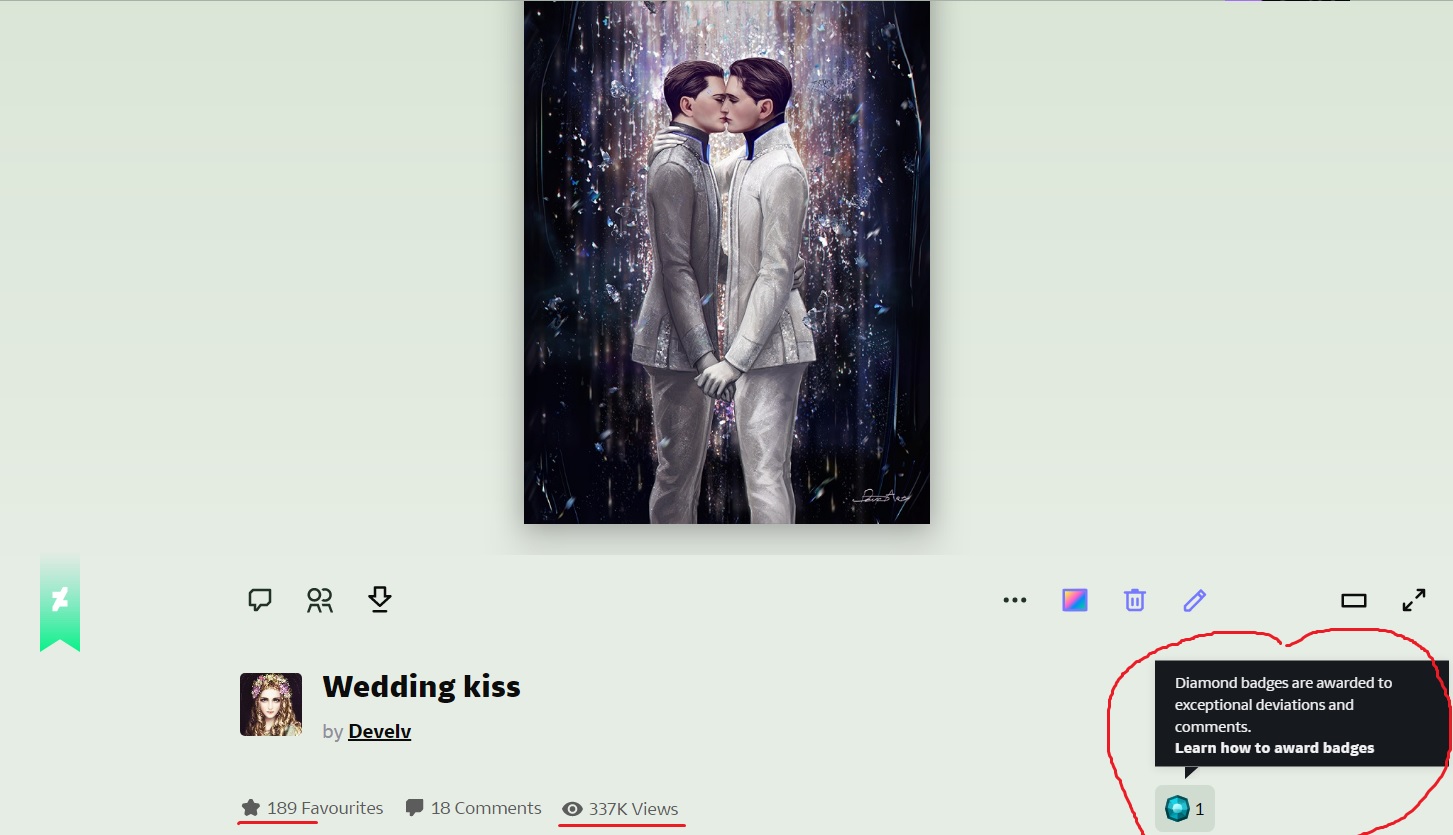Open Develv's profile avatar
The width and height of the screenshot is (1453, 835).
point(271,704)
